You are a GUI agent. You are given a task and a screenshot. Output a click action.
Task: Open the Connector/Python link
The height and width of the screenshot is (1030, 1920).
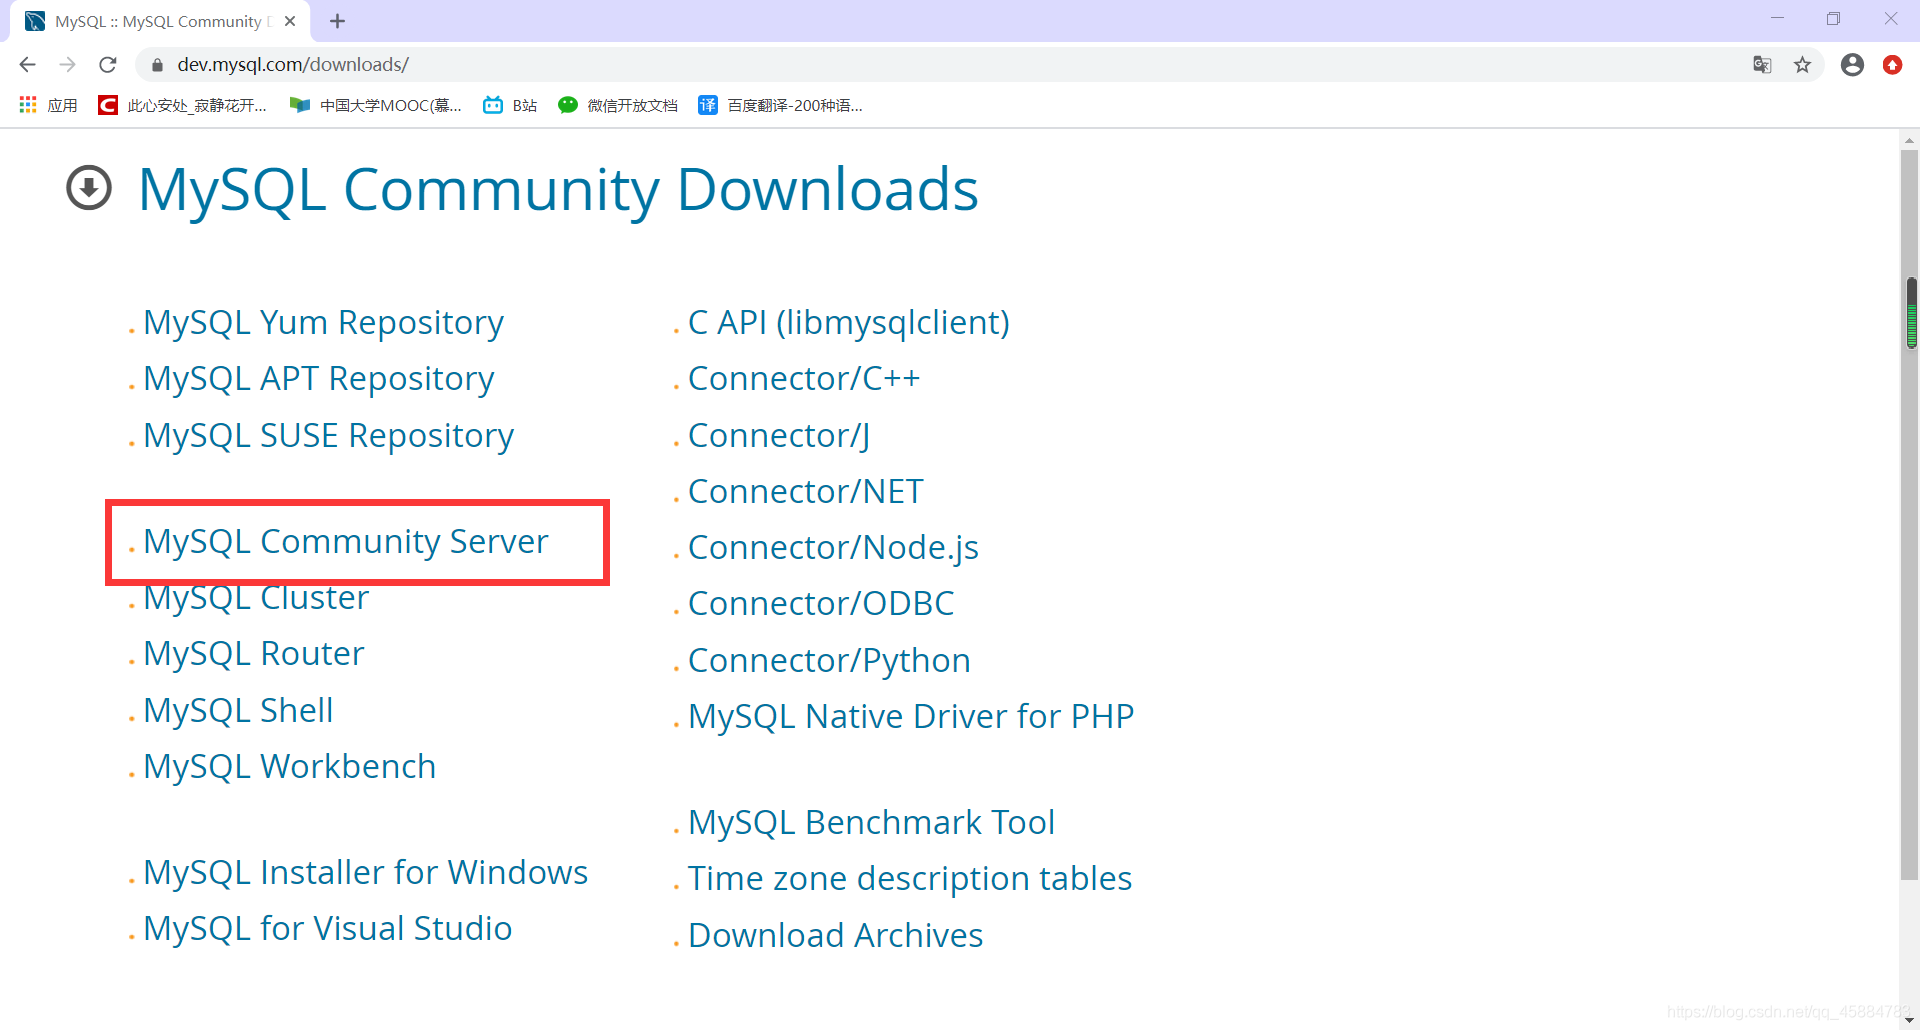[x=830, y=660]
